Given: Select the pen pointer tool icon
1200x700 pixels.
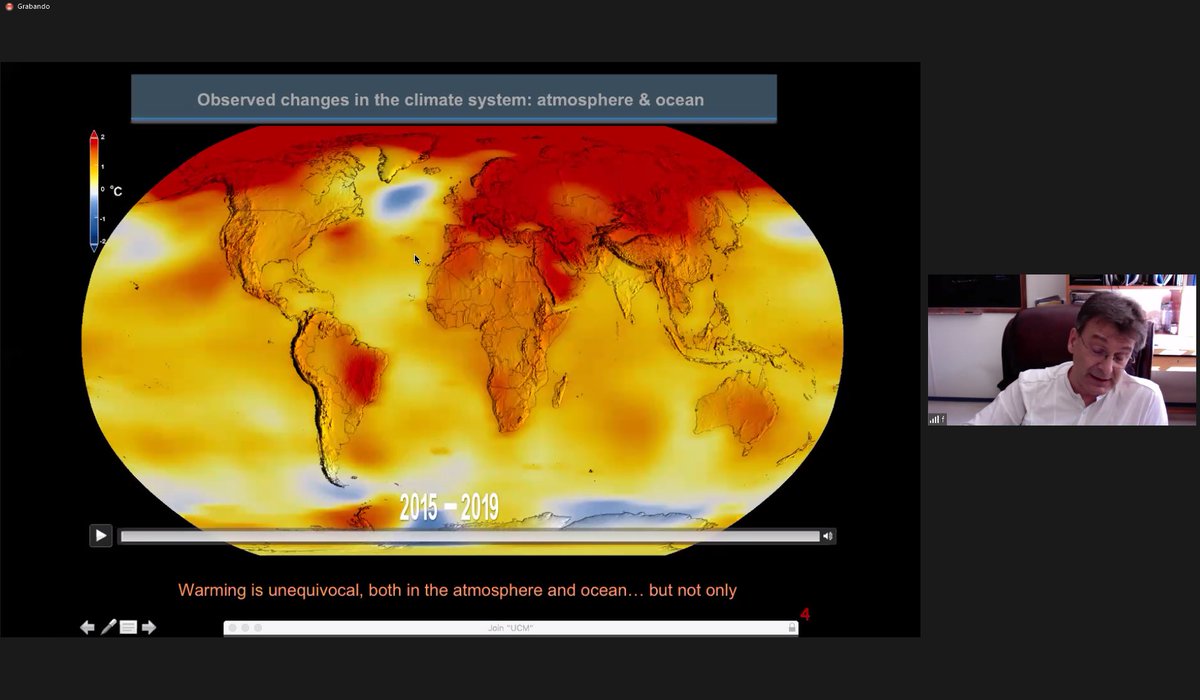Looking at the screenshot, I should click(108, 627).
